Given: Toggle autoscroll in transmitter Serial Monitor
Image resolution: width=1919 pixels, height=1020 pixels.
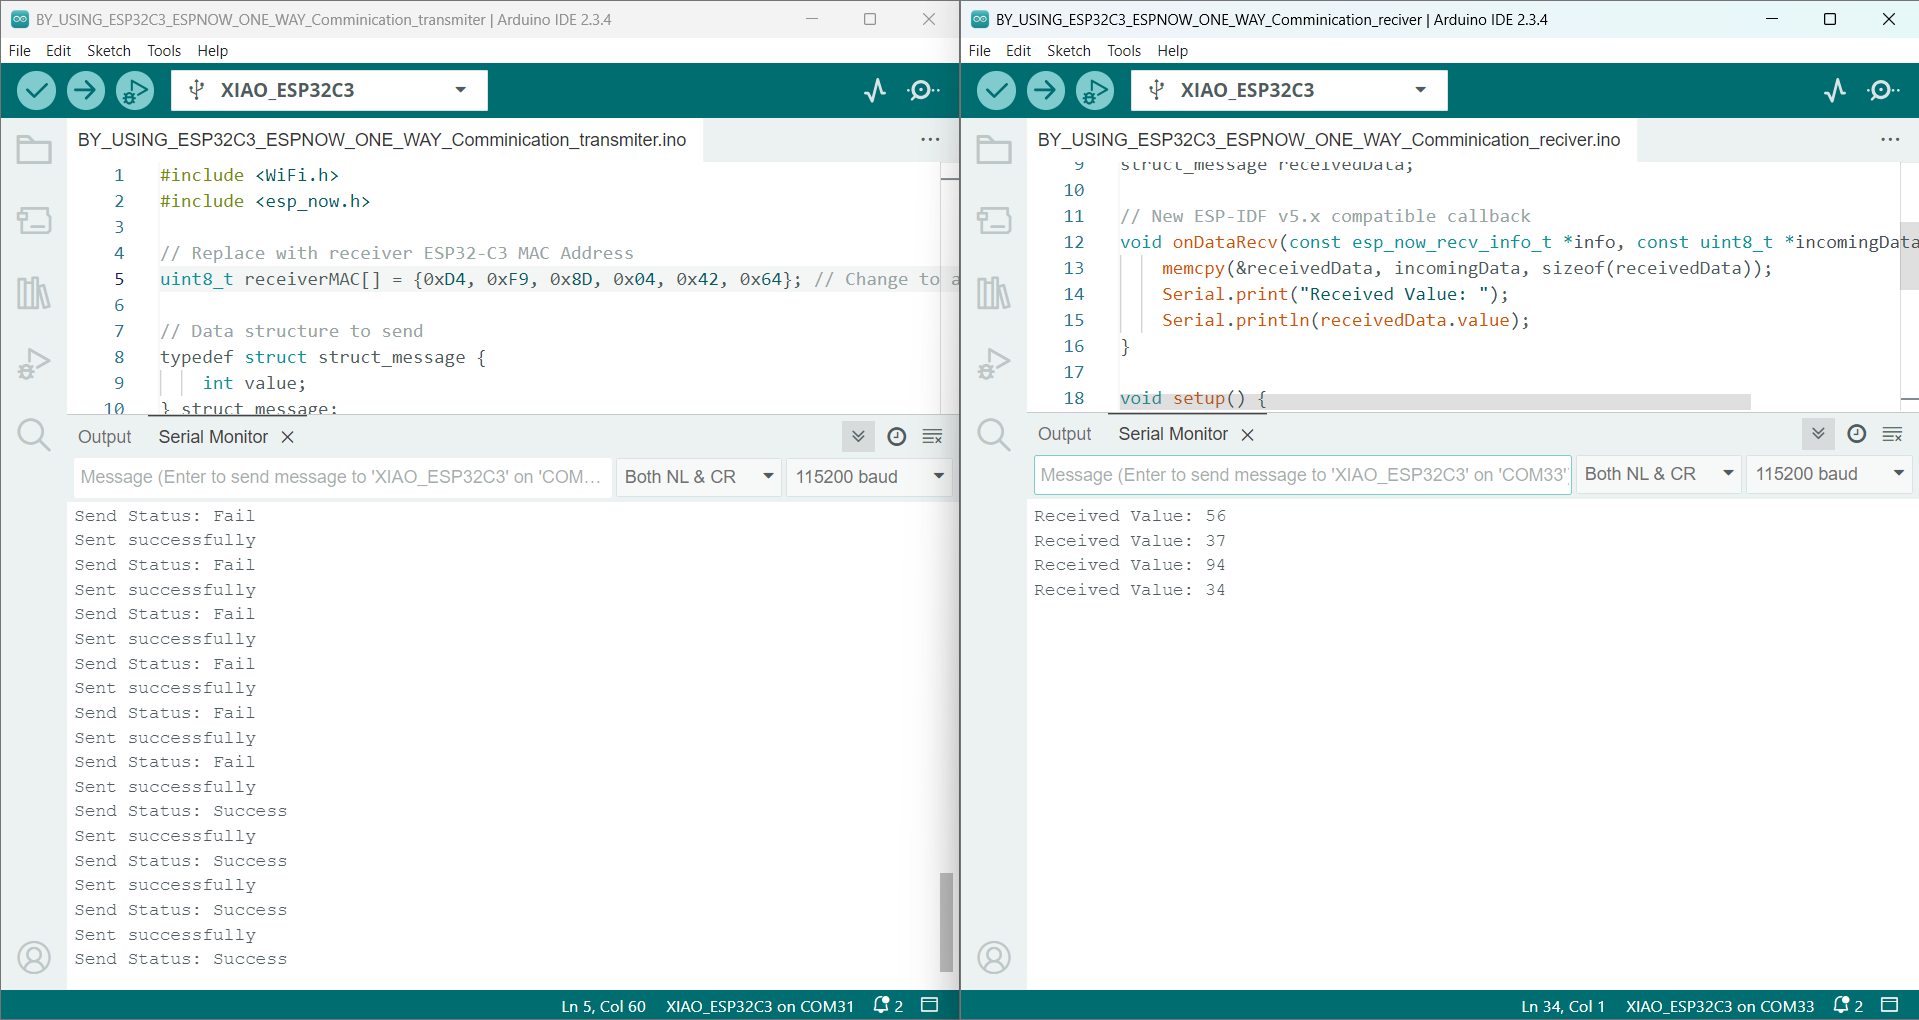Looking at the screenshot, I should point(858,437).
